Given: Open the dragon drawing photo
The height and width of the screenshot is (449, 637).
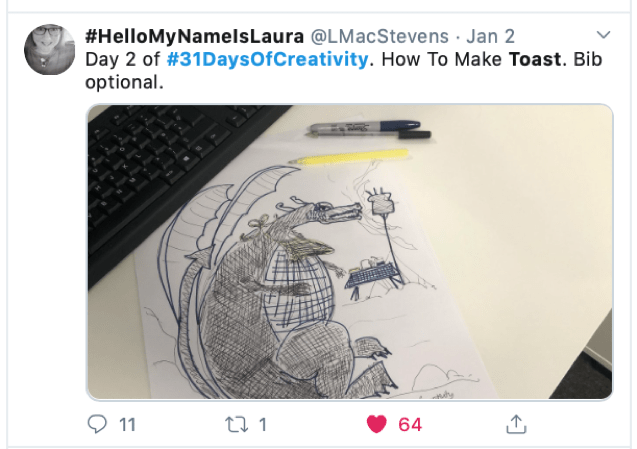Looking at the screenshot, I should click(350, 252).
